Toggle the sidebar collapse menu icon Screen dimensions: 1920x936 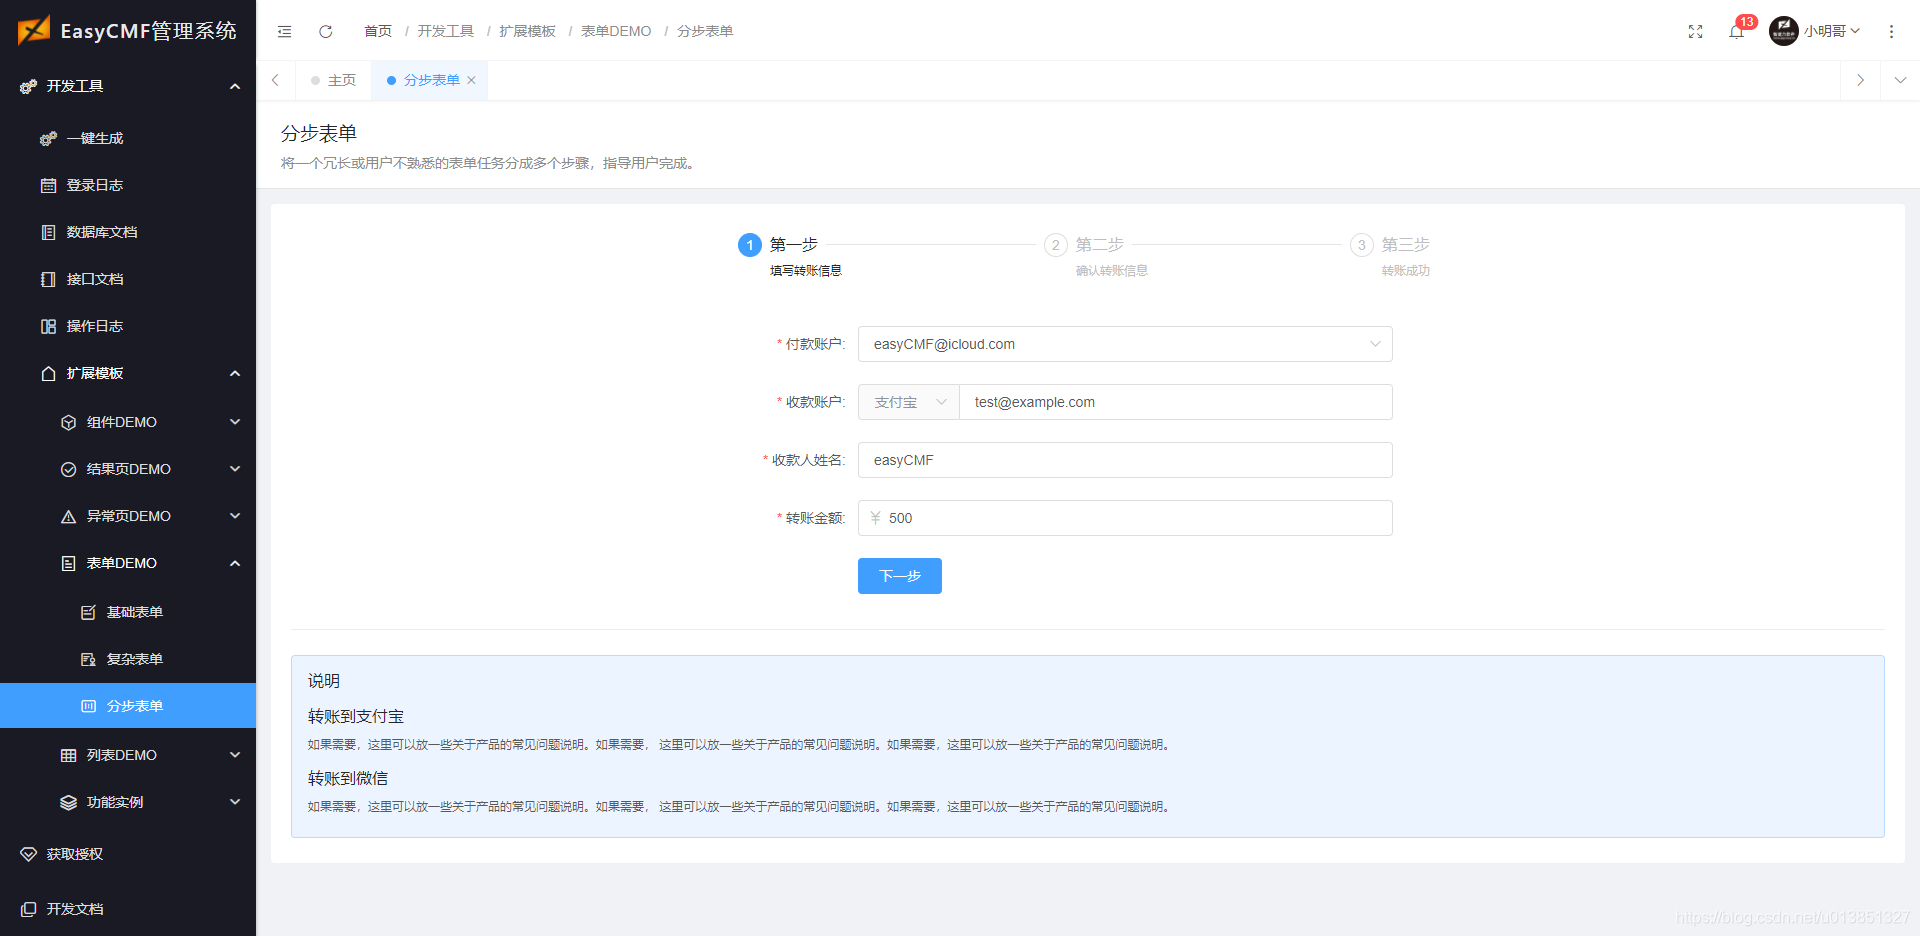point(285,31)
